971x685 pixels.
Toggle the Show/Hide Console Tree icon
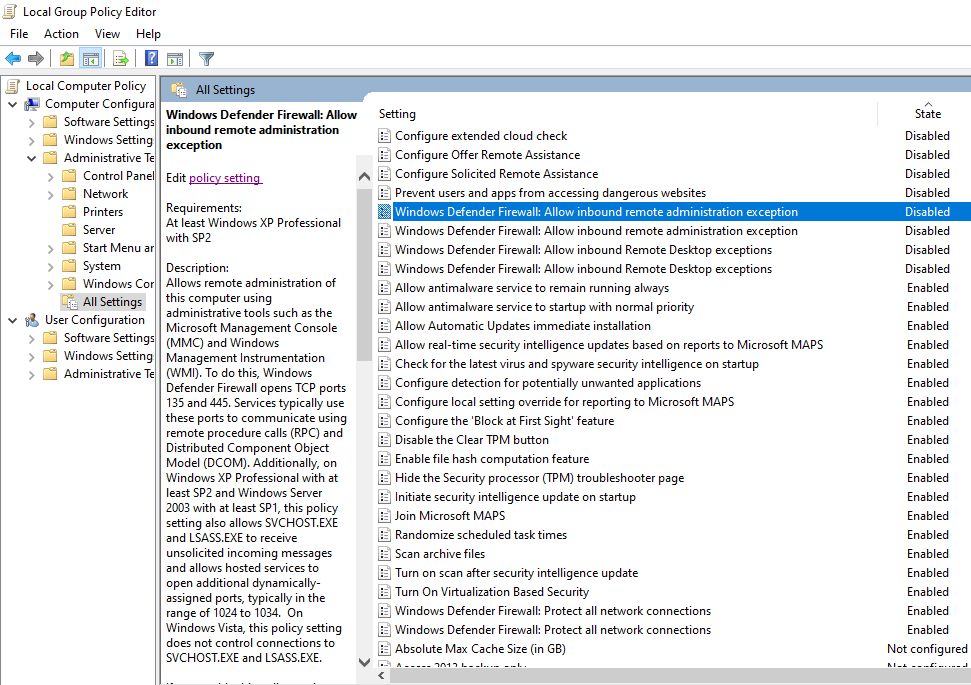pos(90,59)
